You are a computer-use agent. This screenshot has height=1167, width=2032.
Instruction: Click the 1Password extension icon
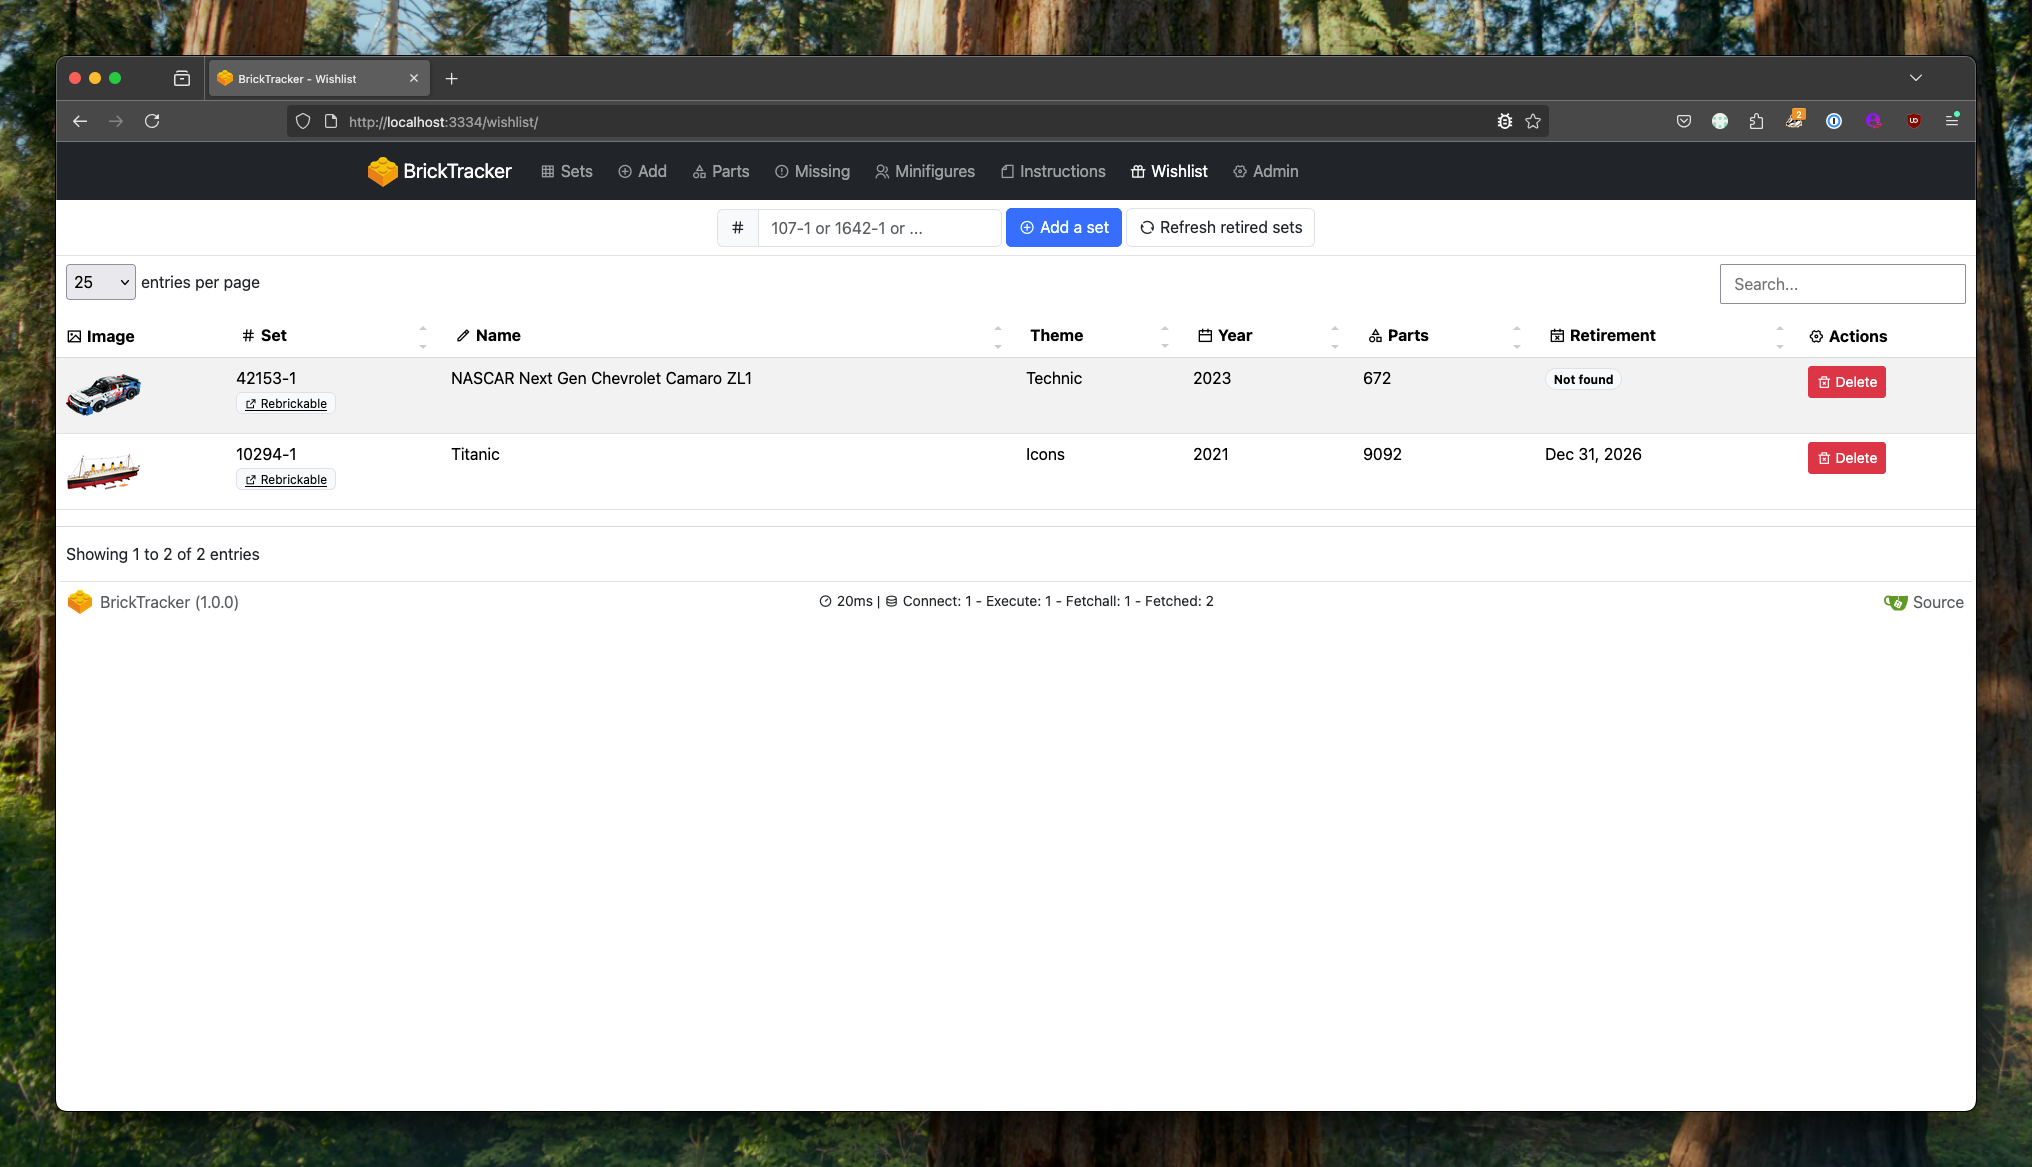[1834, 121]
